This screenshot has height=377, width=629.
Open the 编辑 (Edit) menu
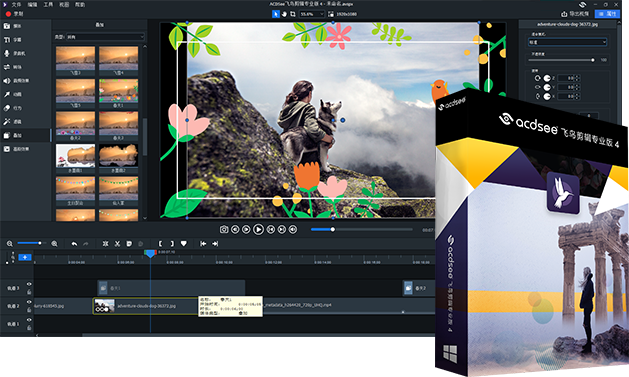point(32,4)
